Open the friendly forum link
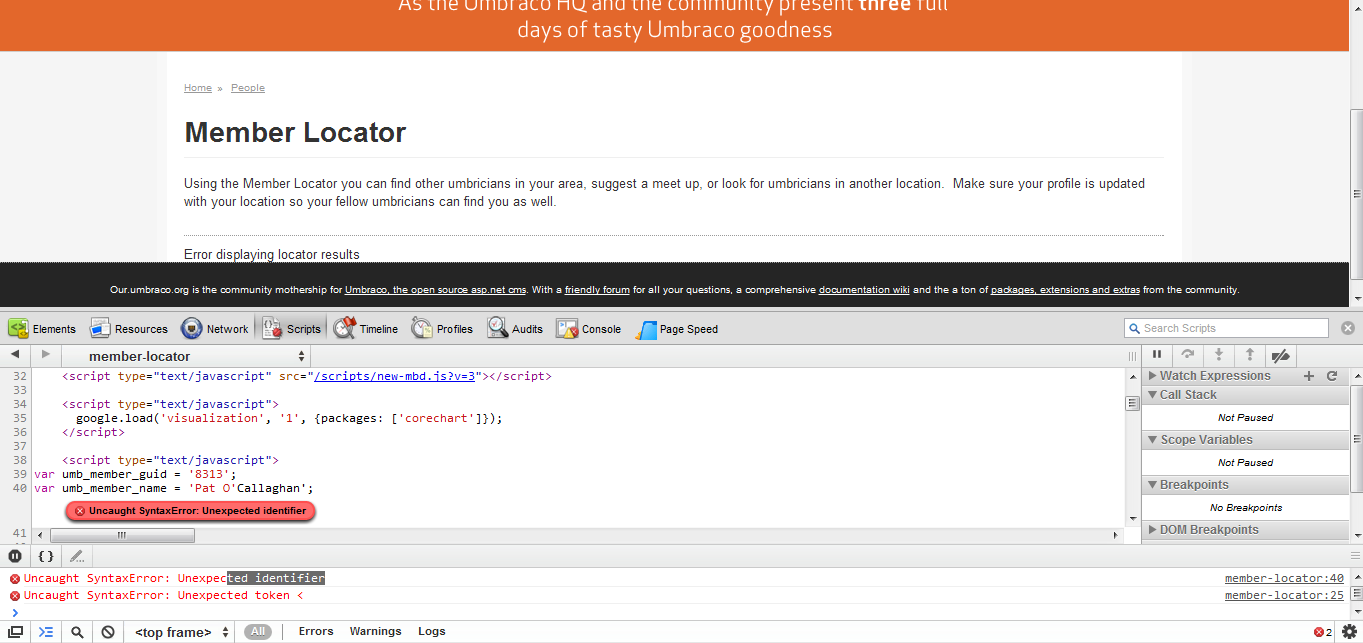This screenshot has height=643, width=1363. pos(597,290)
